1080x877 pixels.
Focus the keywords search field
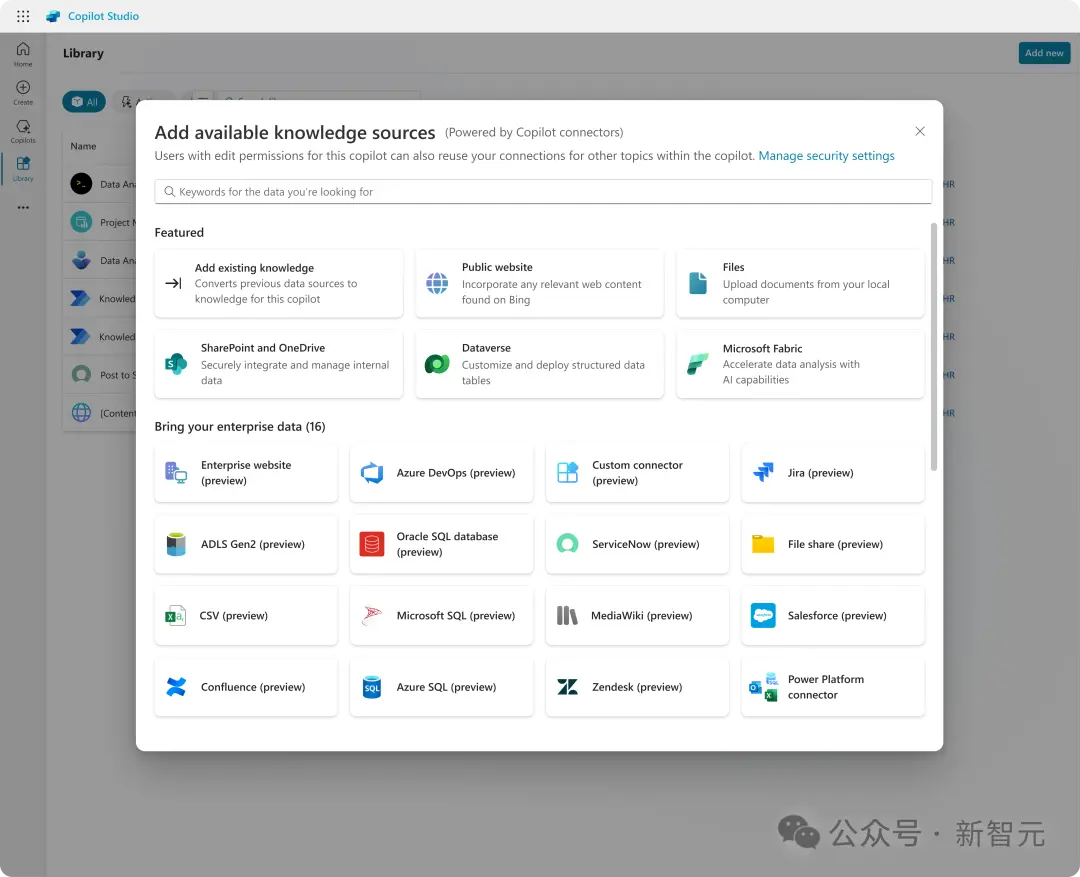tap(543, 192)
